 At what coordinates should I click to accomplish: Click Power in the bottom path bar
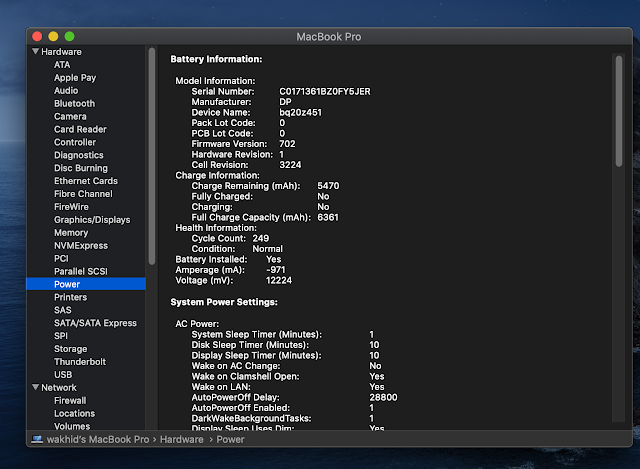click(x=230, y=440)
